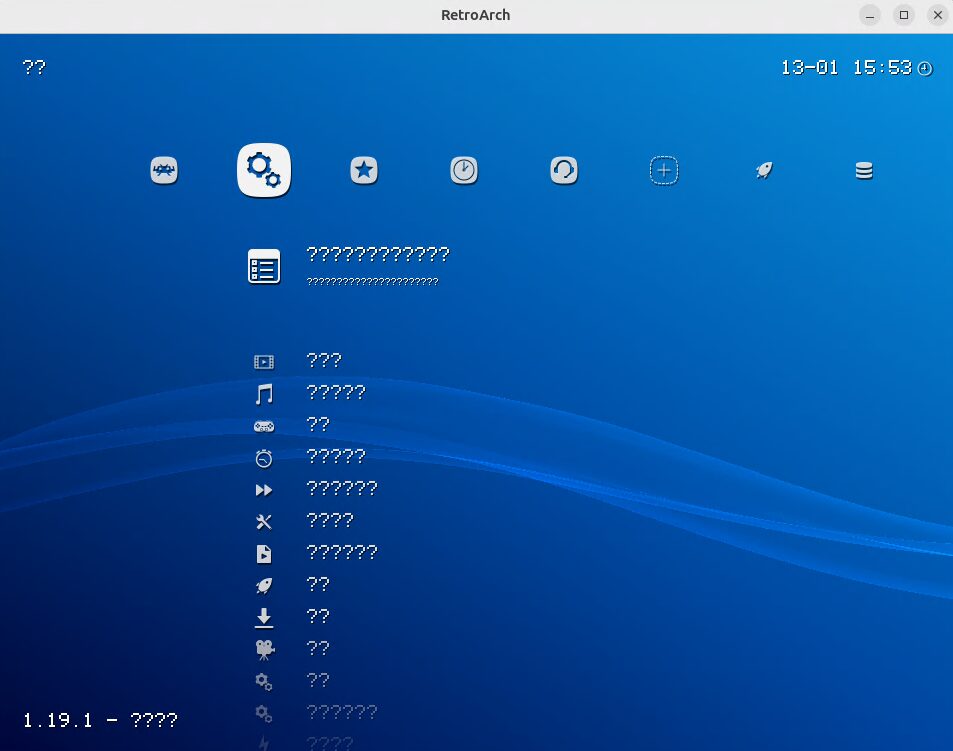This screenshot has height=751, width=953.
Task: Open Audio settings with music note icon
Action: 264,394
